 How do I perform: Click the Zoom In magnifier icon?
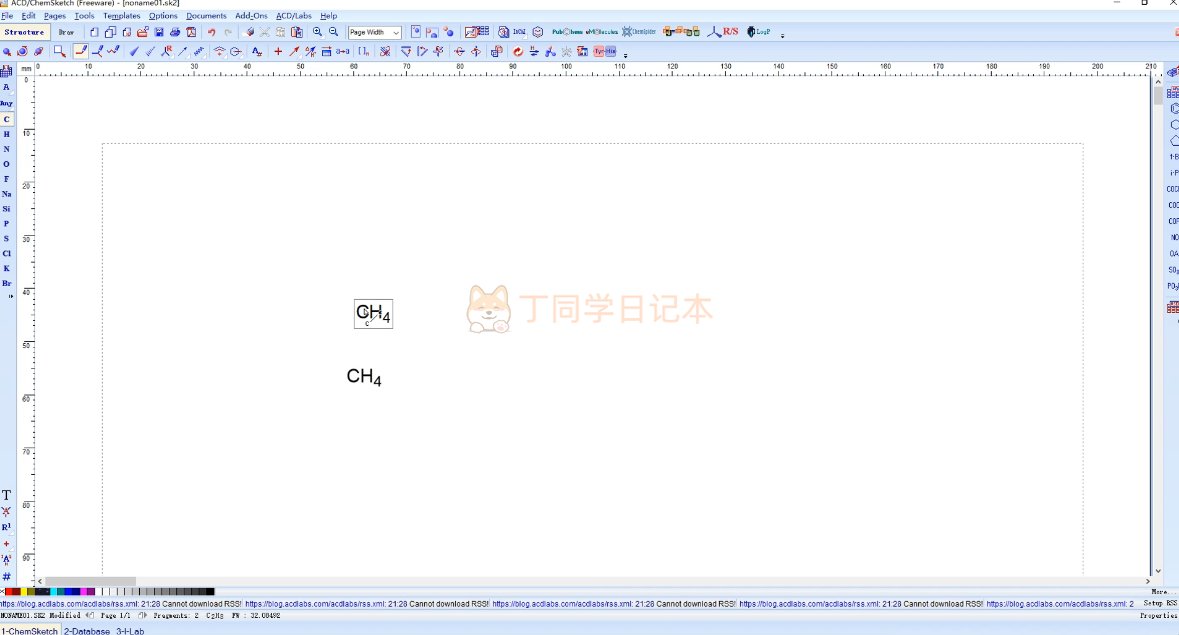point(317,32)
